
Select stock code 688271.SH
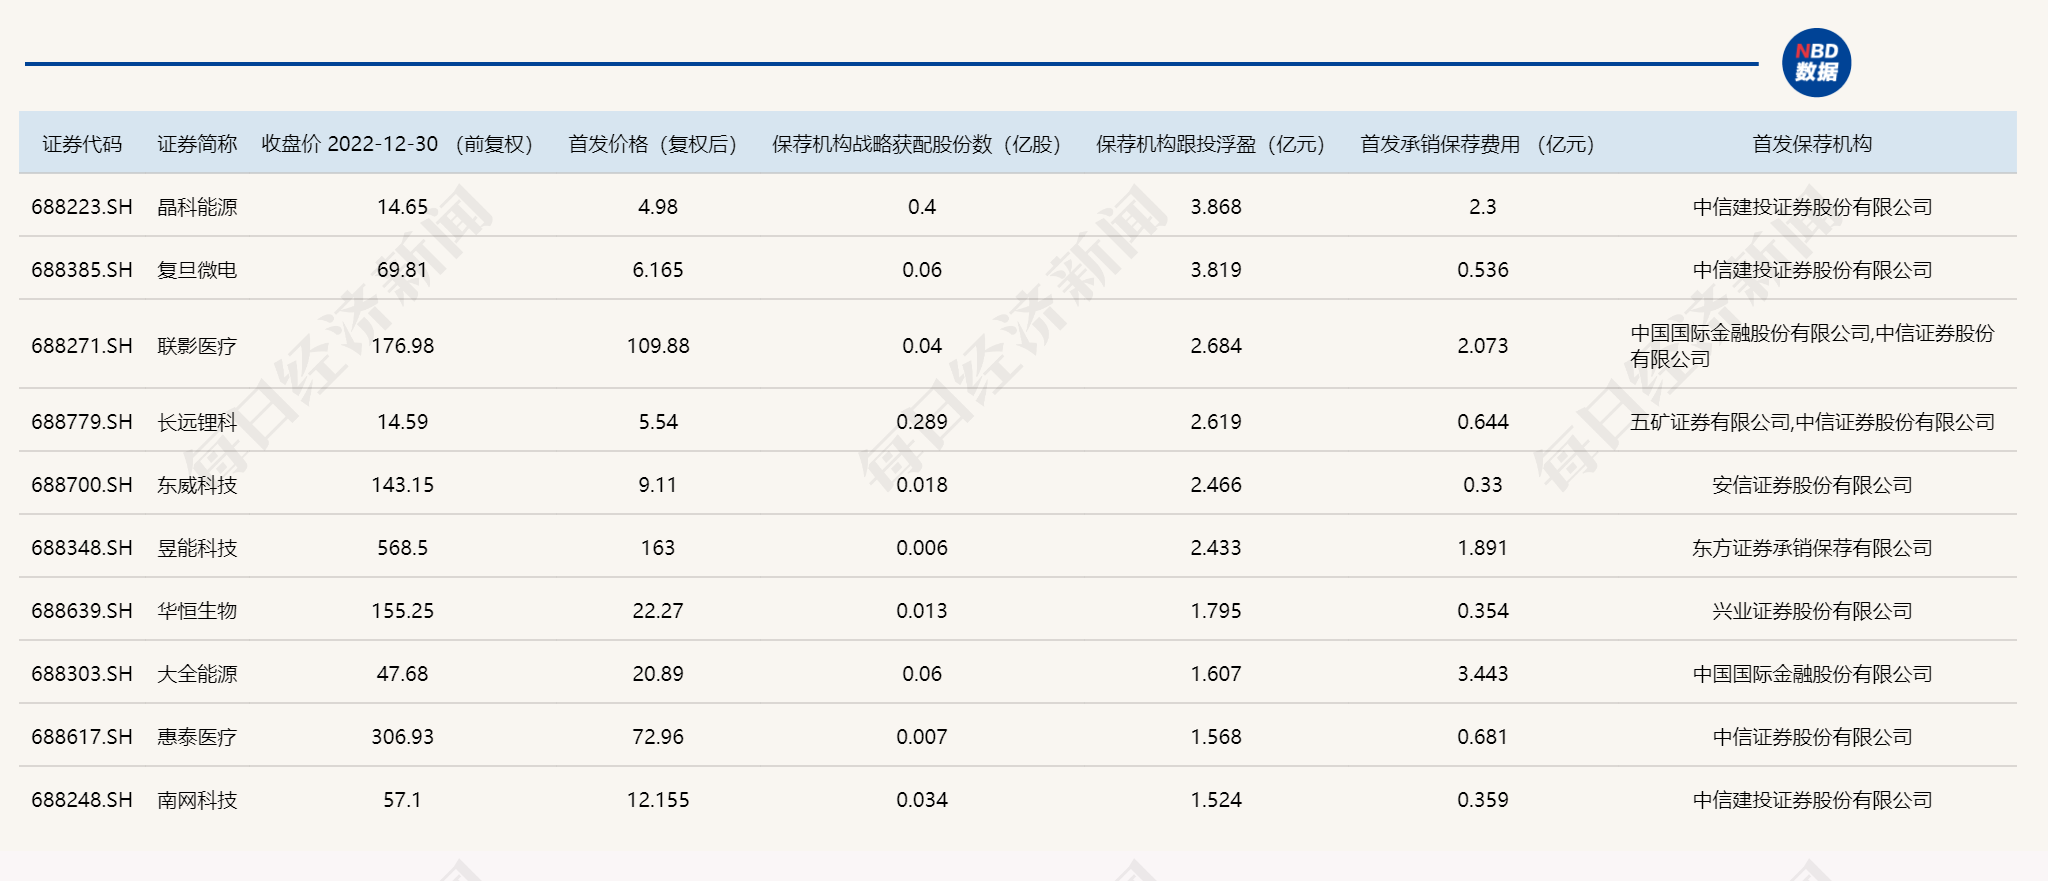[82, 346]
